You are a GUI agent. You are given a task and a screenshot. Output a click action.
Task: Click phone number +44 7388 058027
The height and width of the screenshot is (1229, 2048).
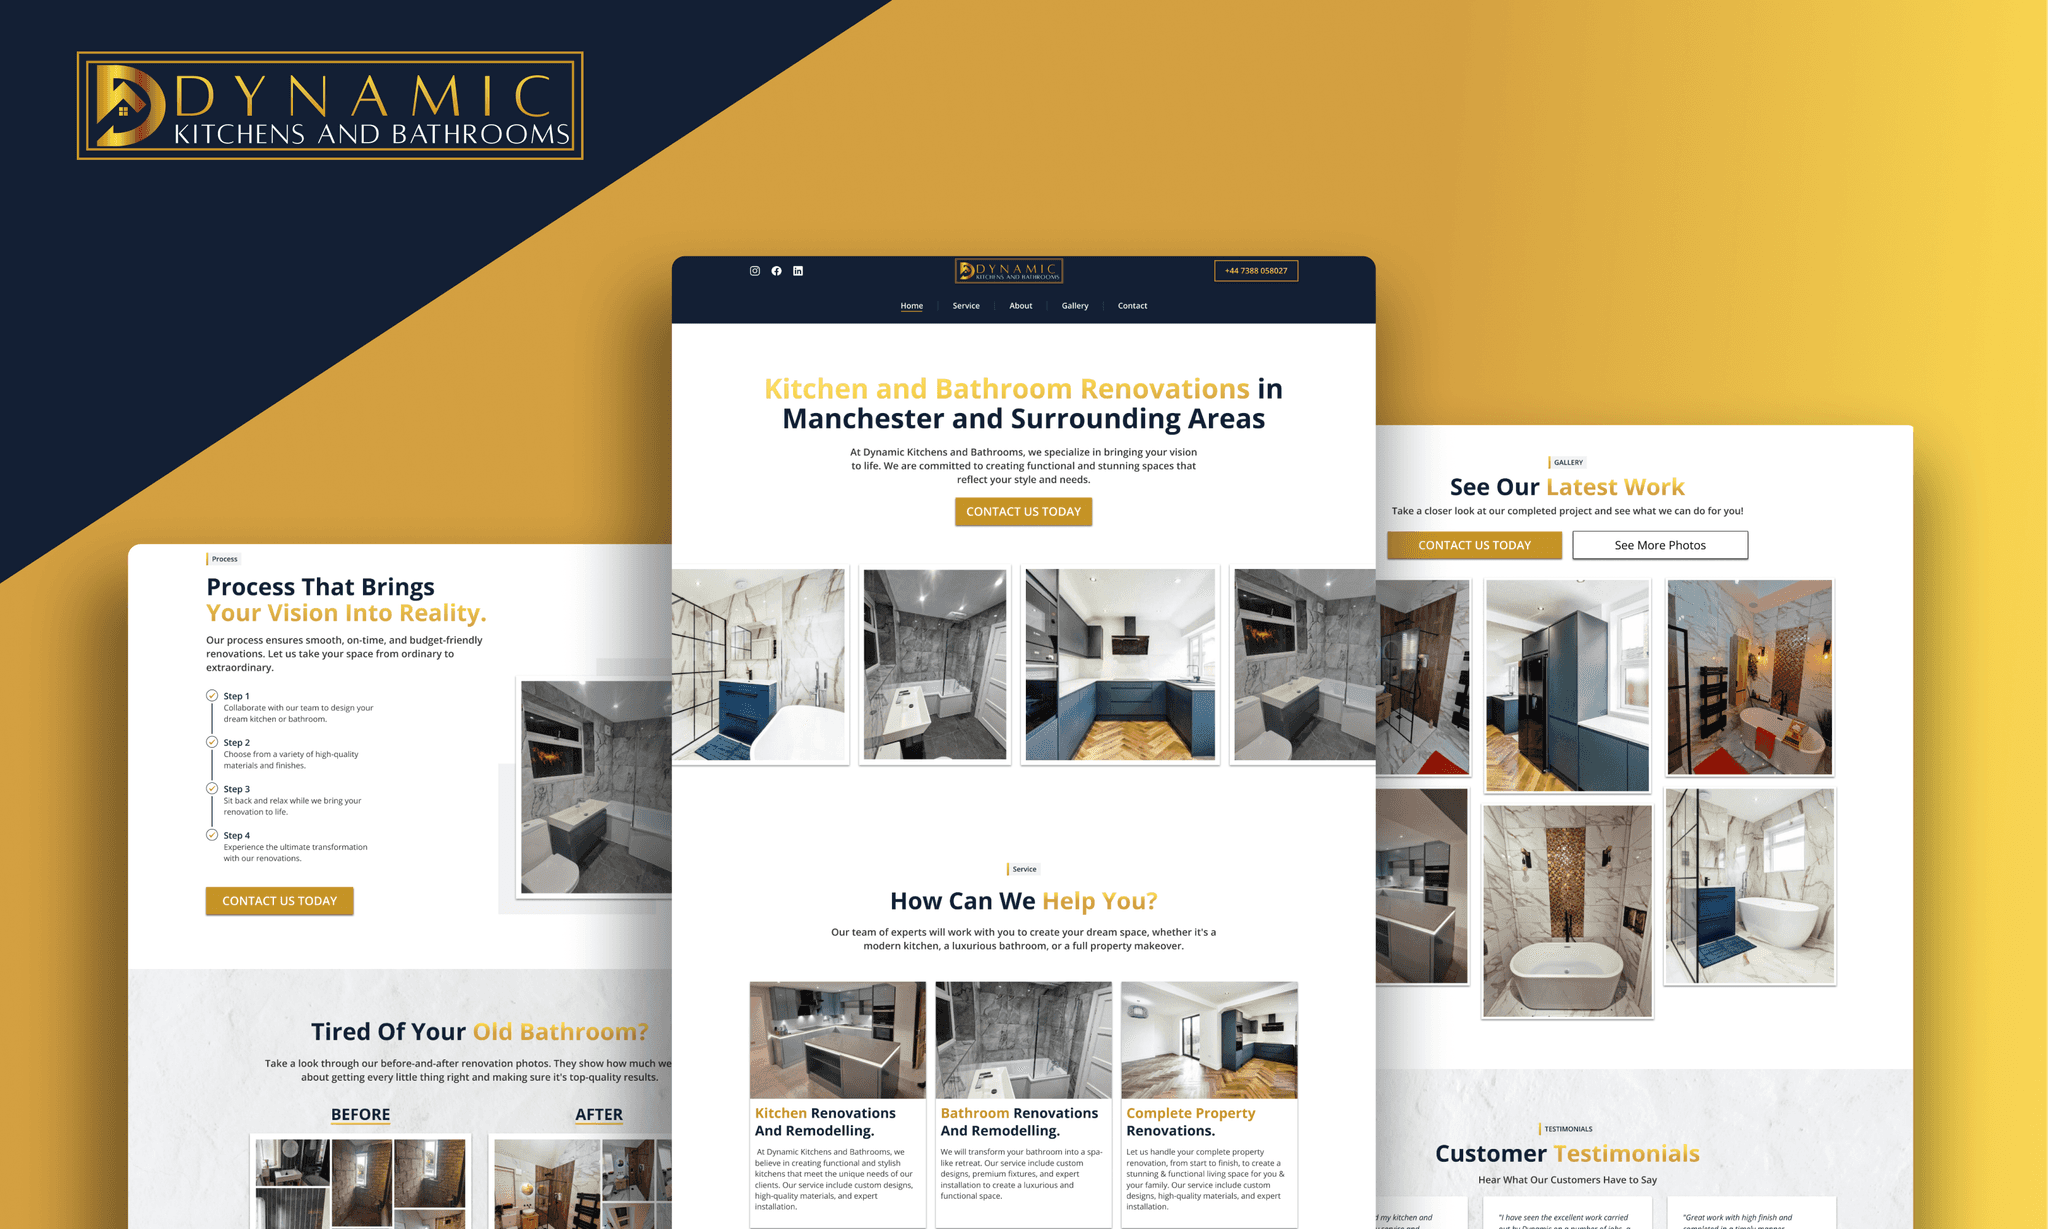(x=1254, y=271)
